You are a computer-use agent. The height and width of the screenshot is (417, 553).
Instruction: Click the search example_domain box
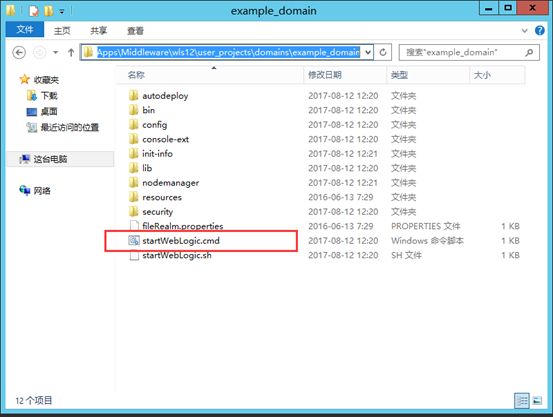[469, 53]
